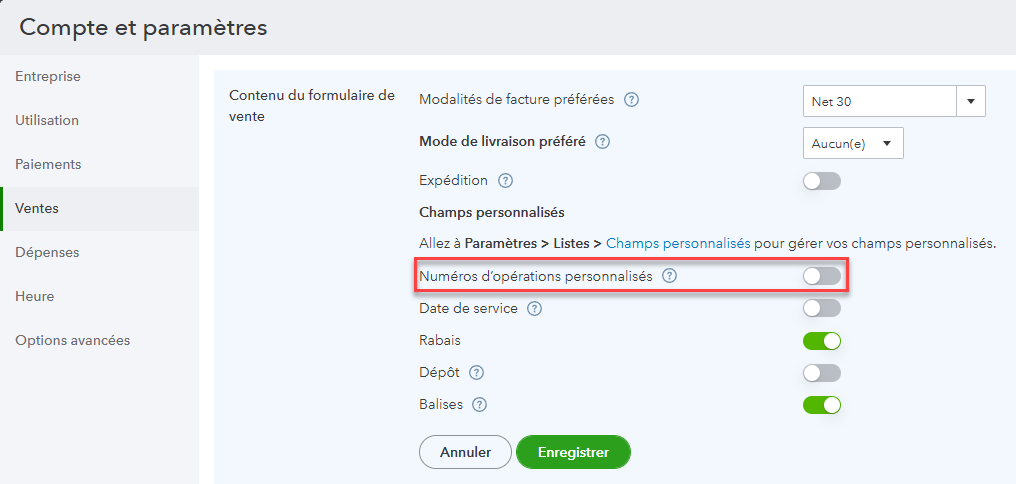Go to Options avancées section
Screen dimensions: 1016x484
click(72, 340)
